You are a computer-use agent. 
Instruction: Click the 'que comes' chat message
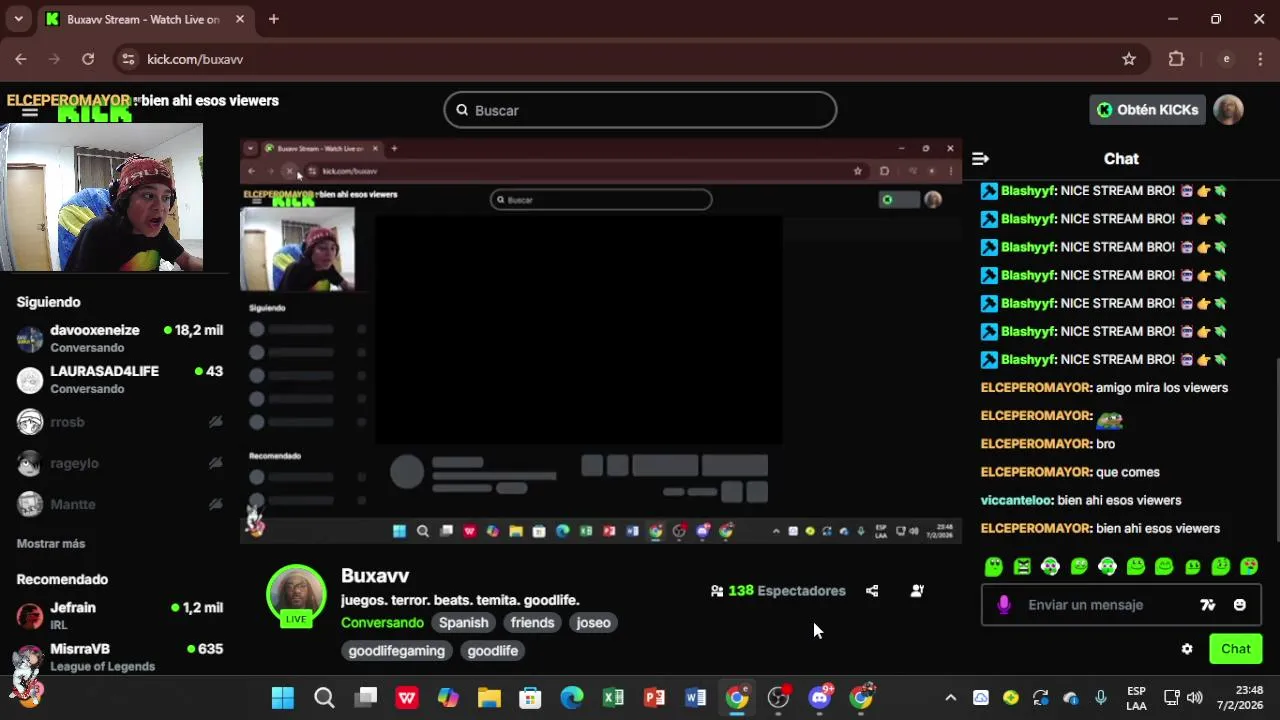pos(1128,472)
